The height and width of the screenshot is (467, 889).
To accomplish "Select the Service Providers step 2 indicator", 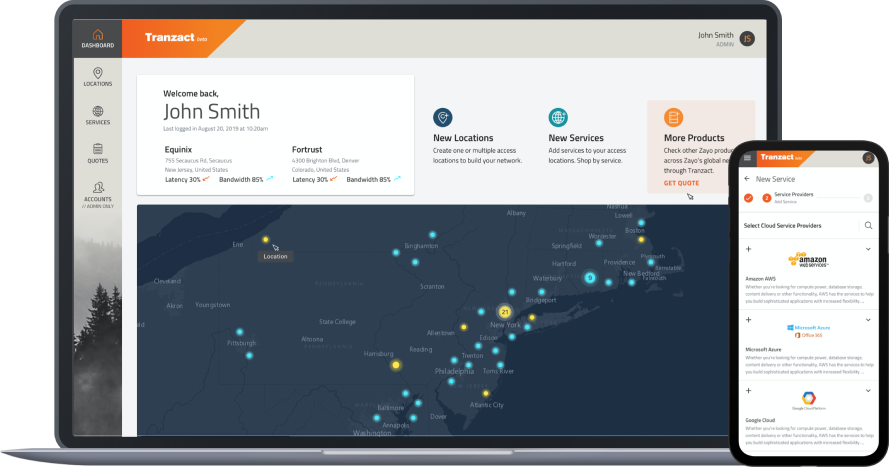I will [x=767, y=198].
